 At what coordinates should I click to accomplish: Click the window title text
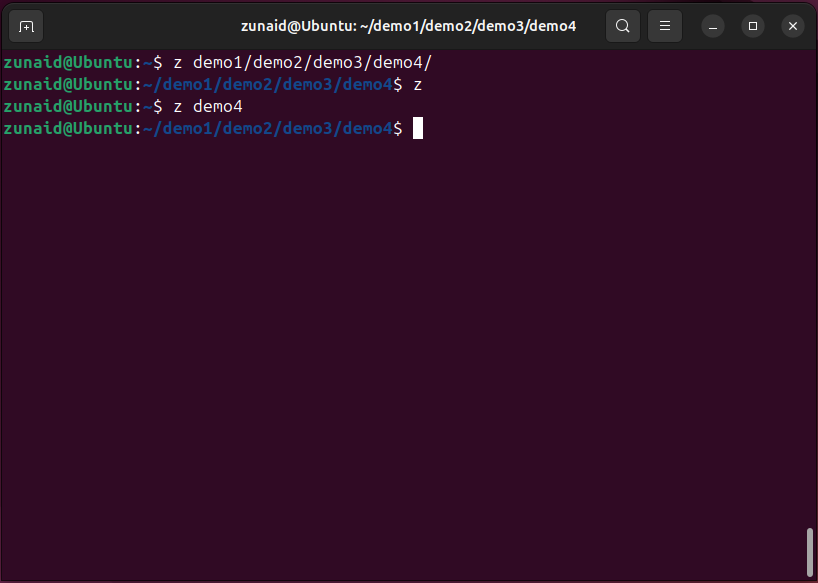pyautogui.click(x=408, y=26)
